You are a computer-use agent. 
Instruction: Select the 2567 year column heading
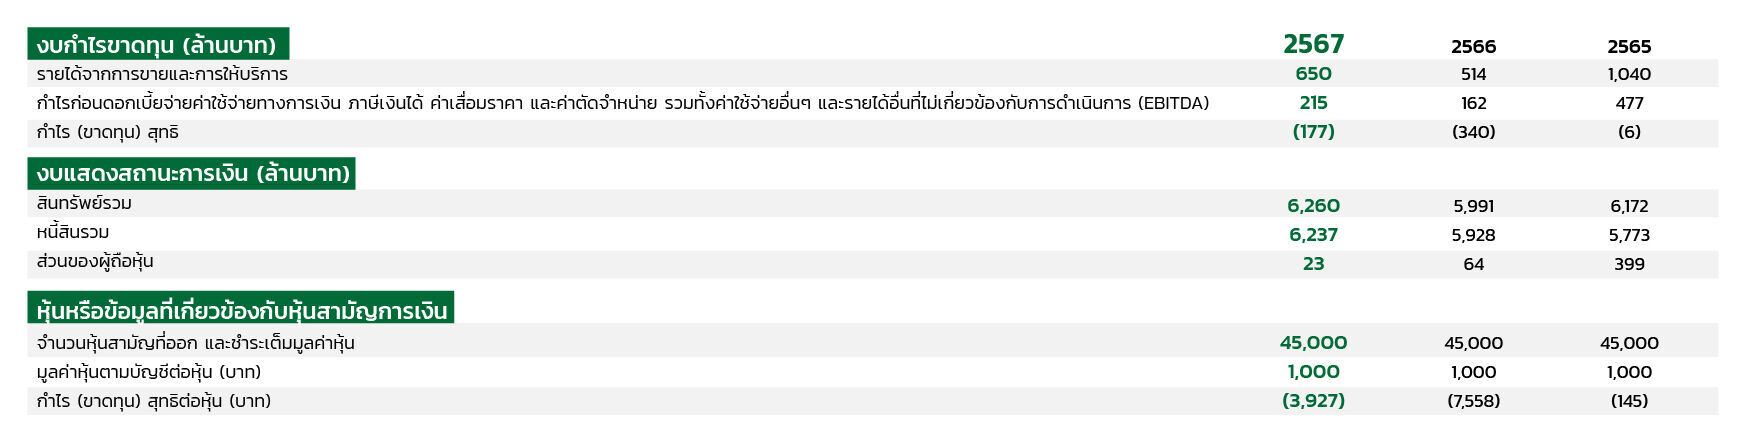(1313, 44)
